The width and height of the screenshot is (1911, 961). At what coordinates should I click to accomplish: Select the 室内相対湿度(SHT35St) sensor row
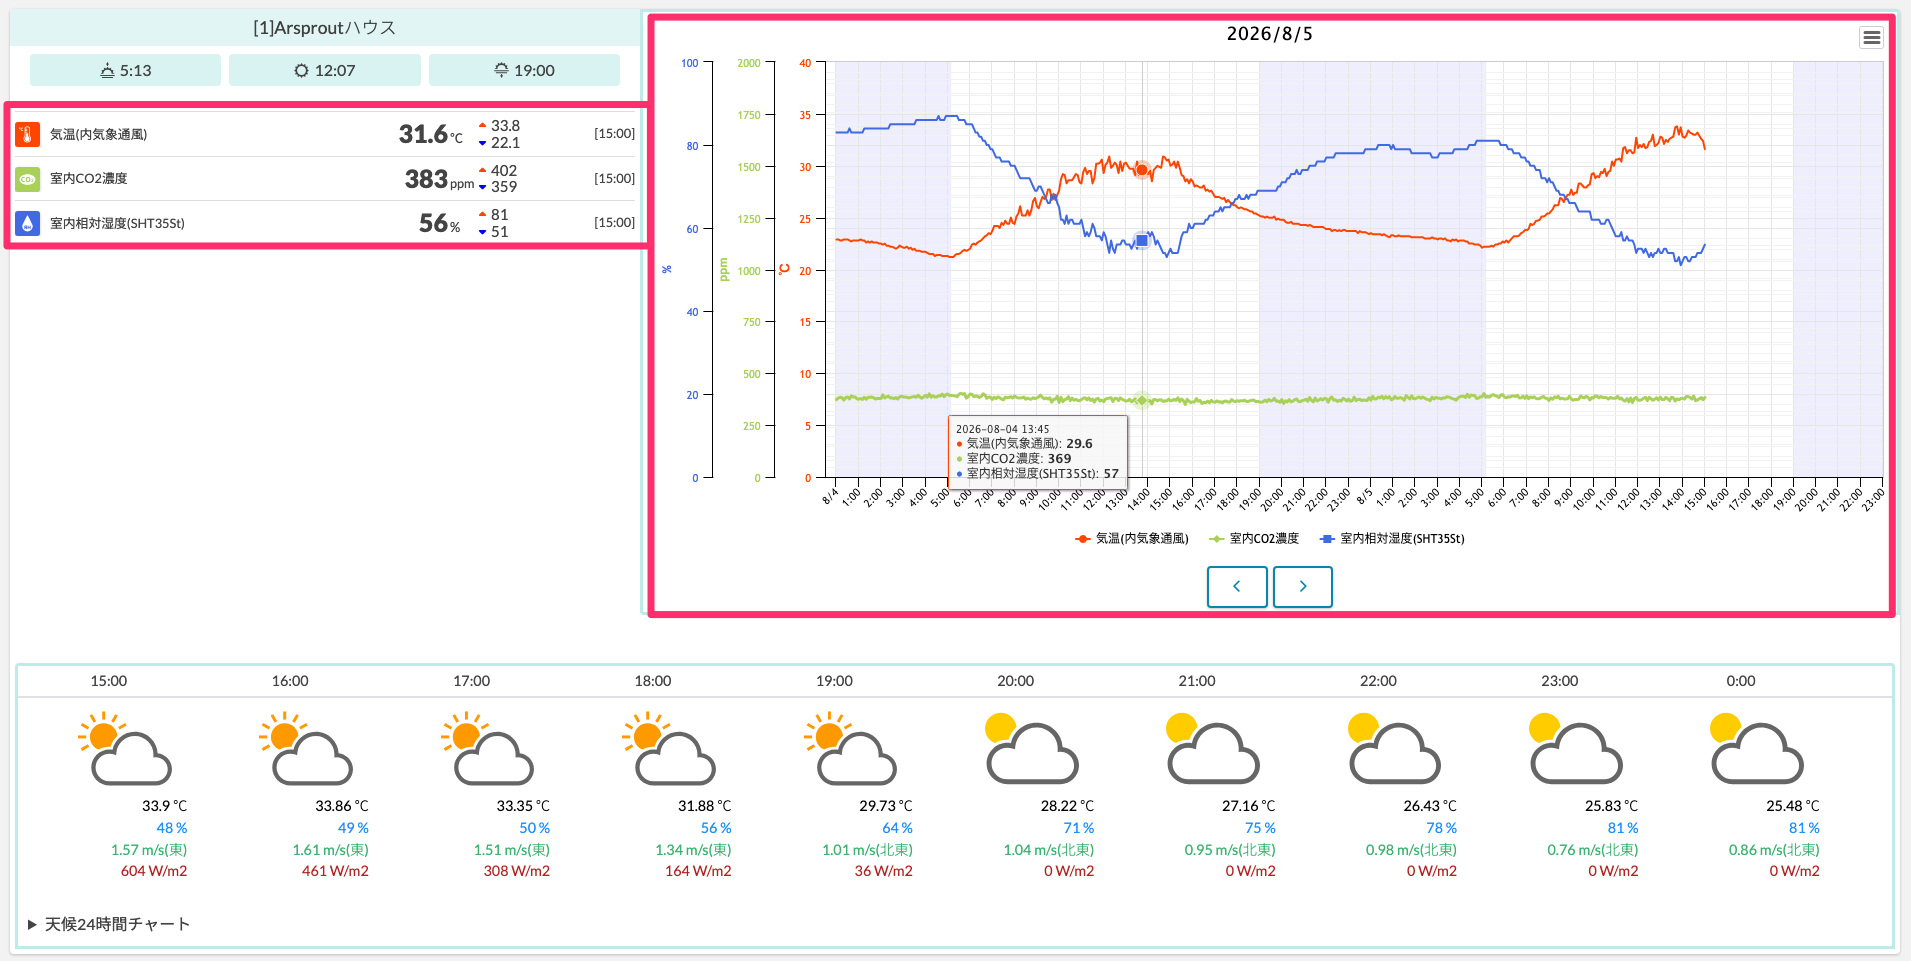pyautogui.click(x=325, y=223)
